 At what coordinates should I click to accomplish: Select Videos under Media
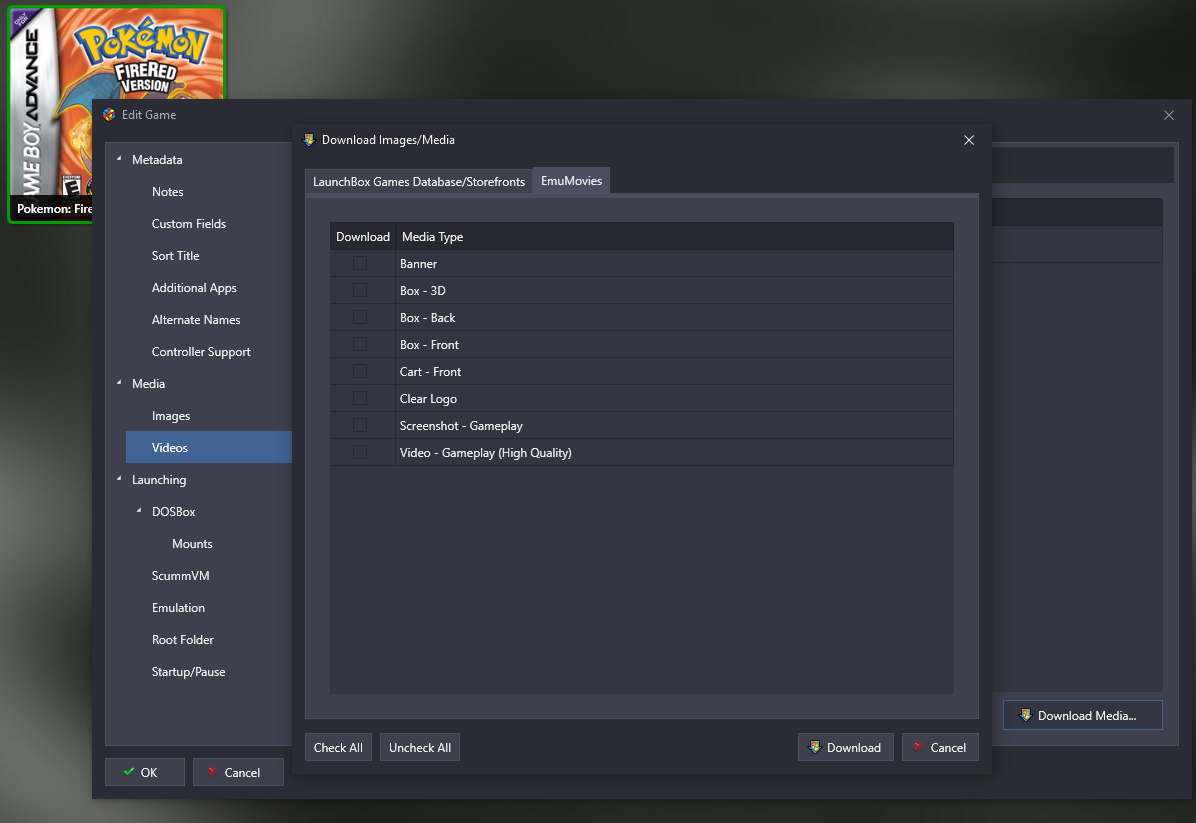pyautogui.click(x=208, y=448)
